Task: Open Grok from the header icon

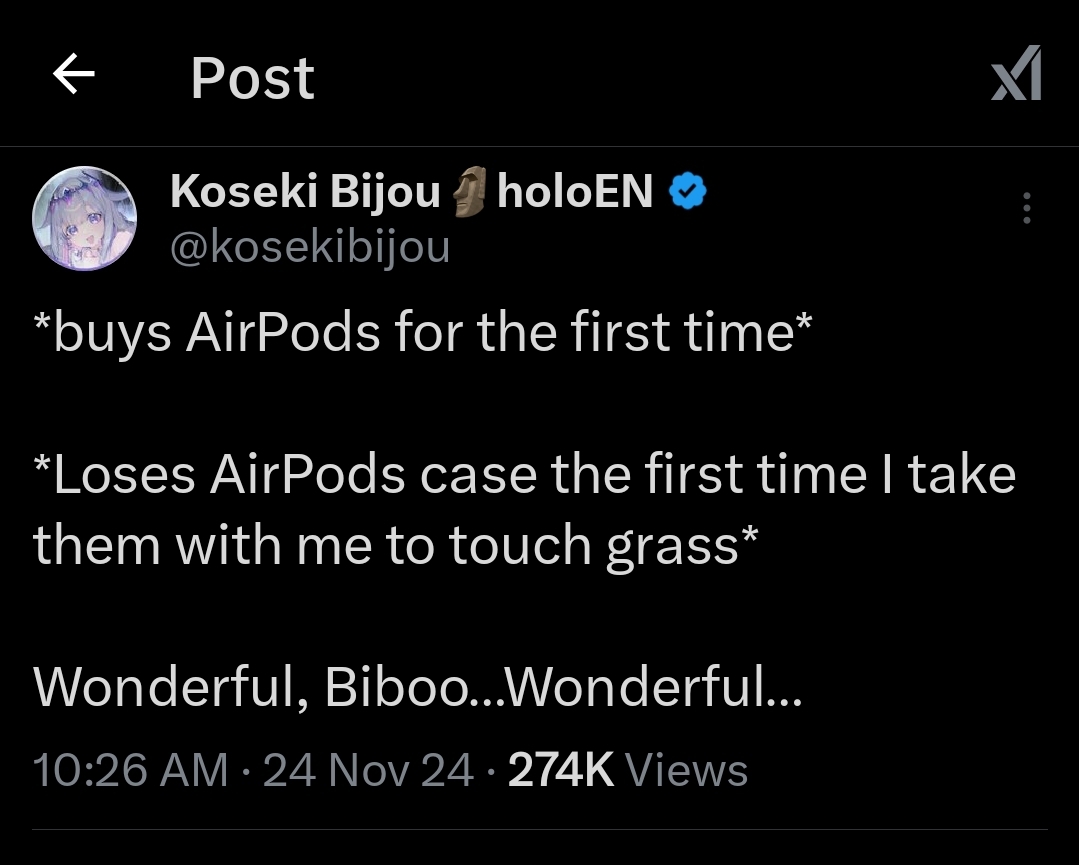Action: coord(1015,74)
